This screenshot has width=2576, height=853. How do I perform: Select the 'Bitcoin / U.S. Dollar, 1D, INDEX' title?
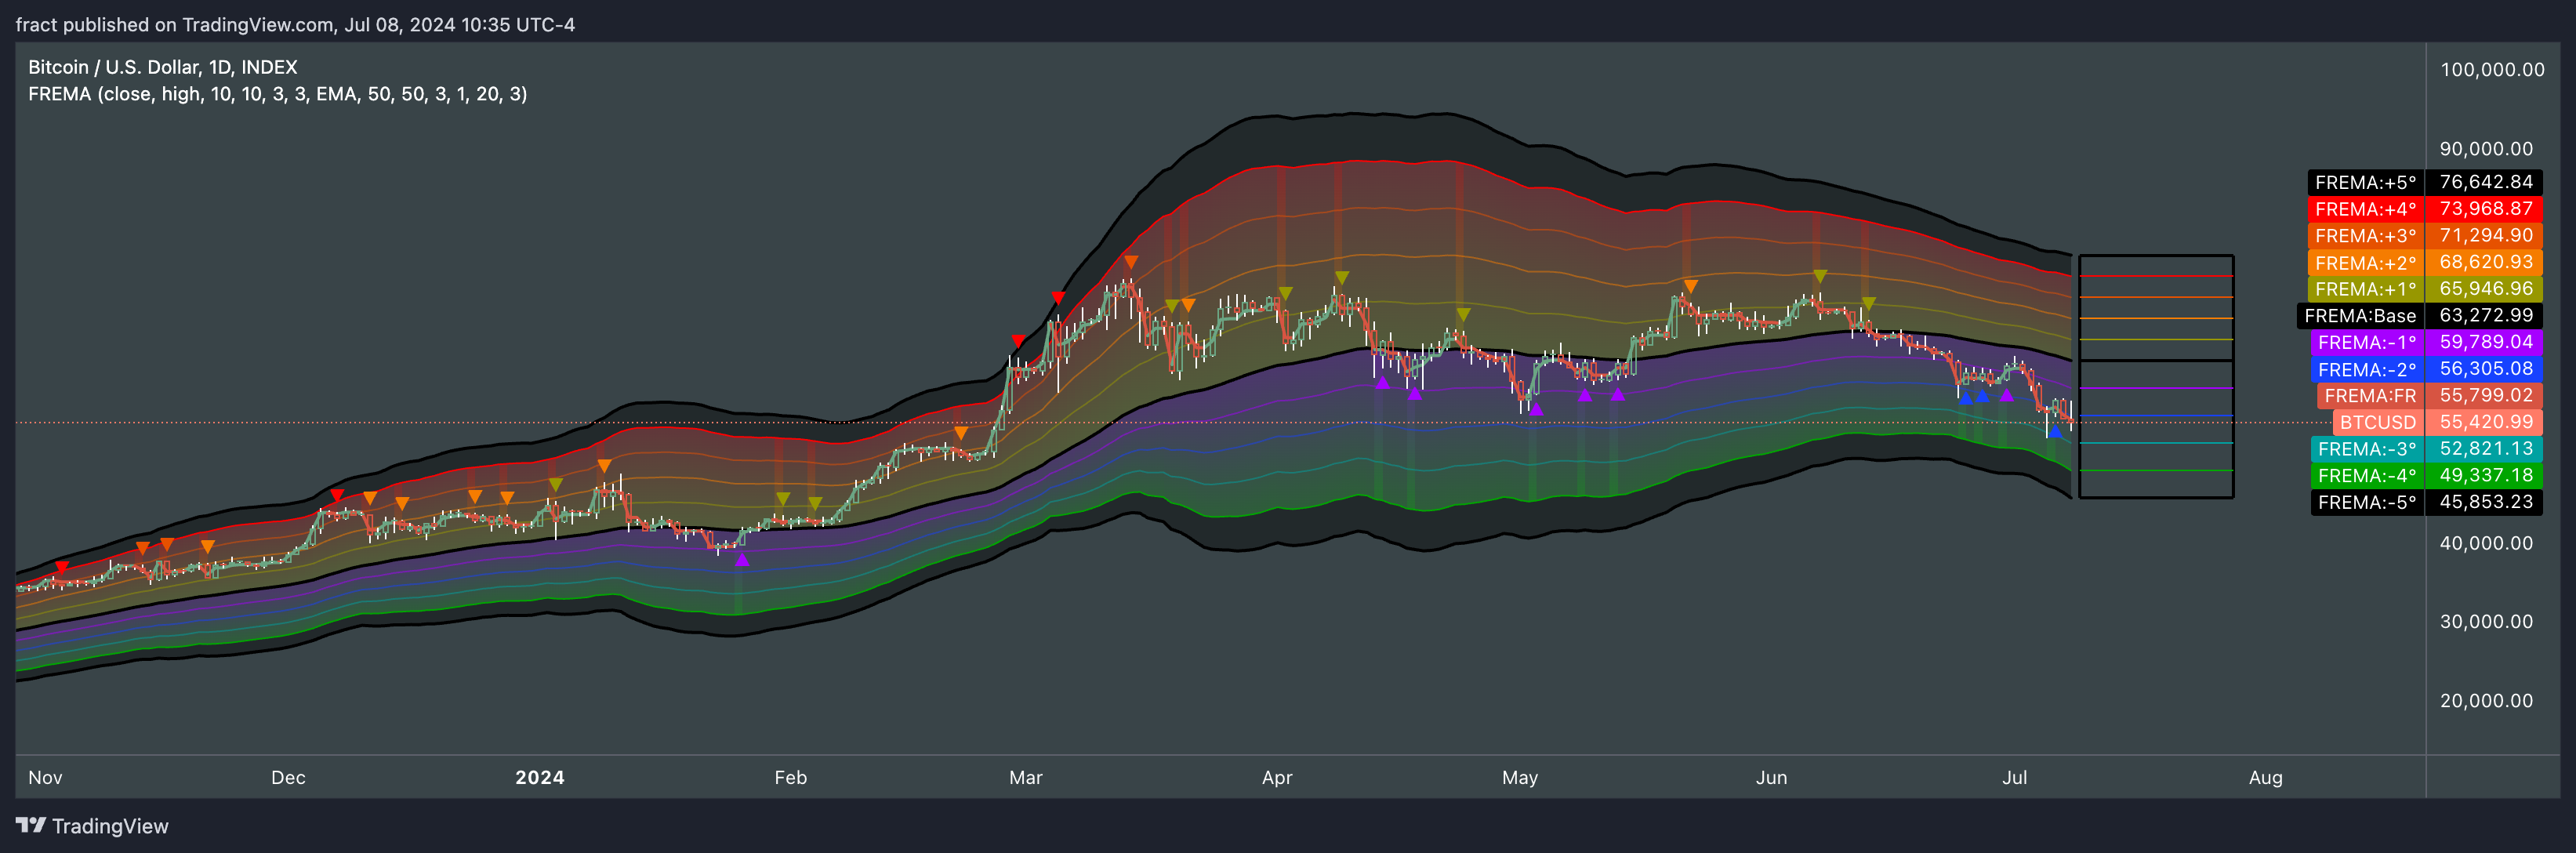[163, 67]
